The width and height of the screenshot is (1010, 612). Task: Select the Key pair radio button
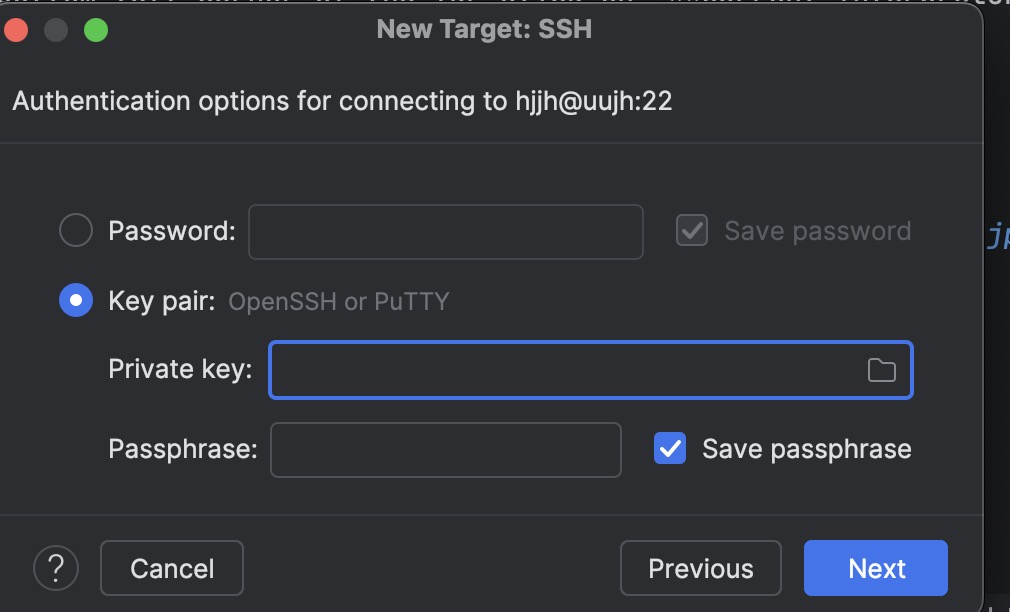click(x=76, y=300)
